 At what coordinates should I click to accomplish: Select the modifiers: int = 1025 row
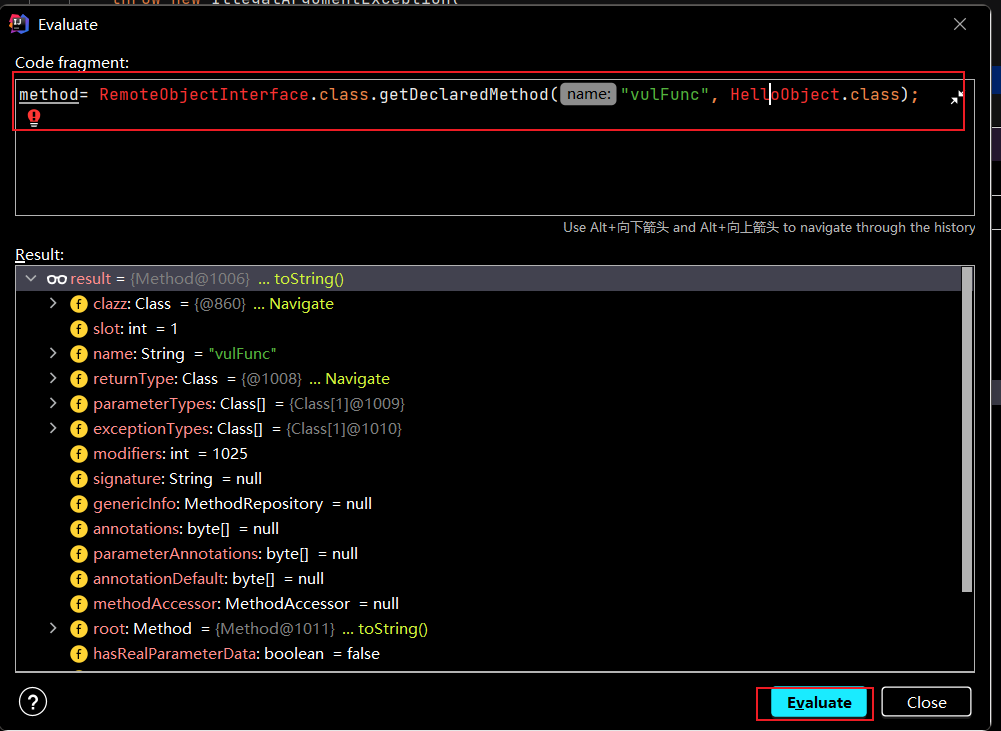tap(488, 454)
